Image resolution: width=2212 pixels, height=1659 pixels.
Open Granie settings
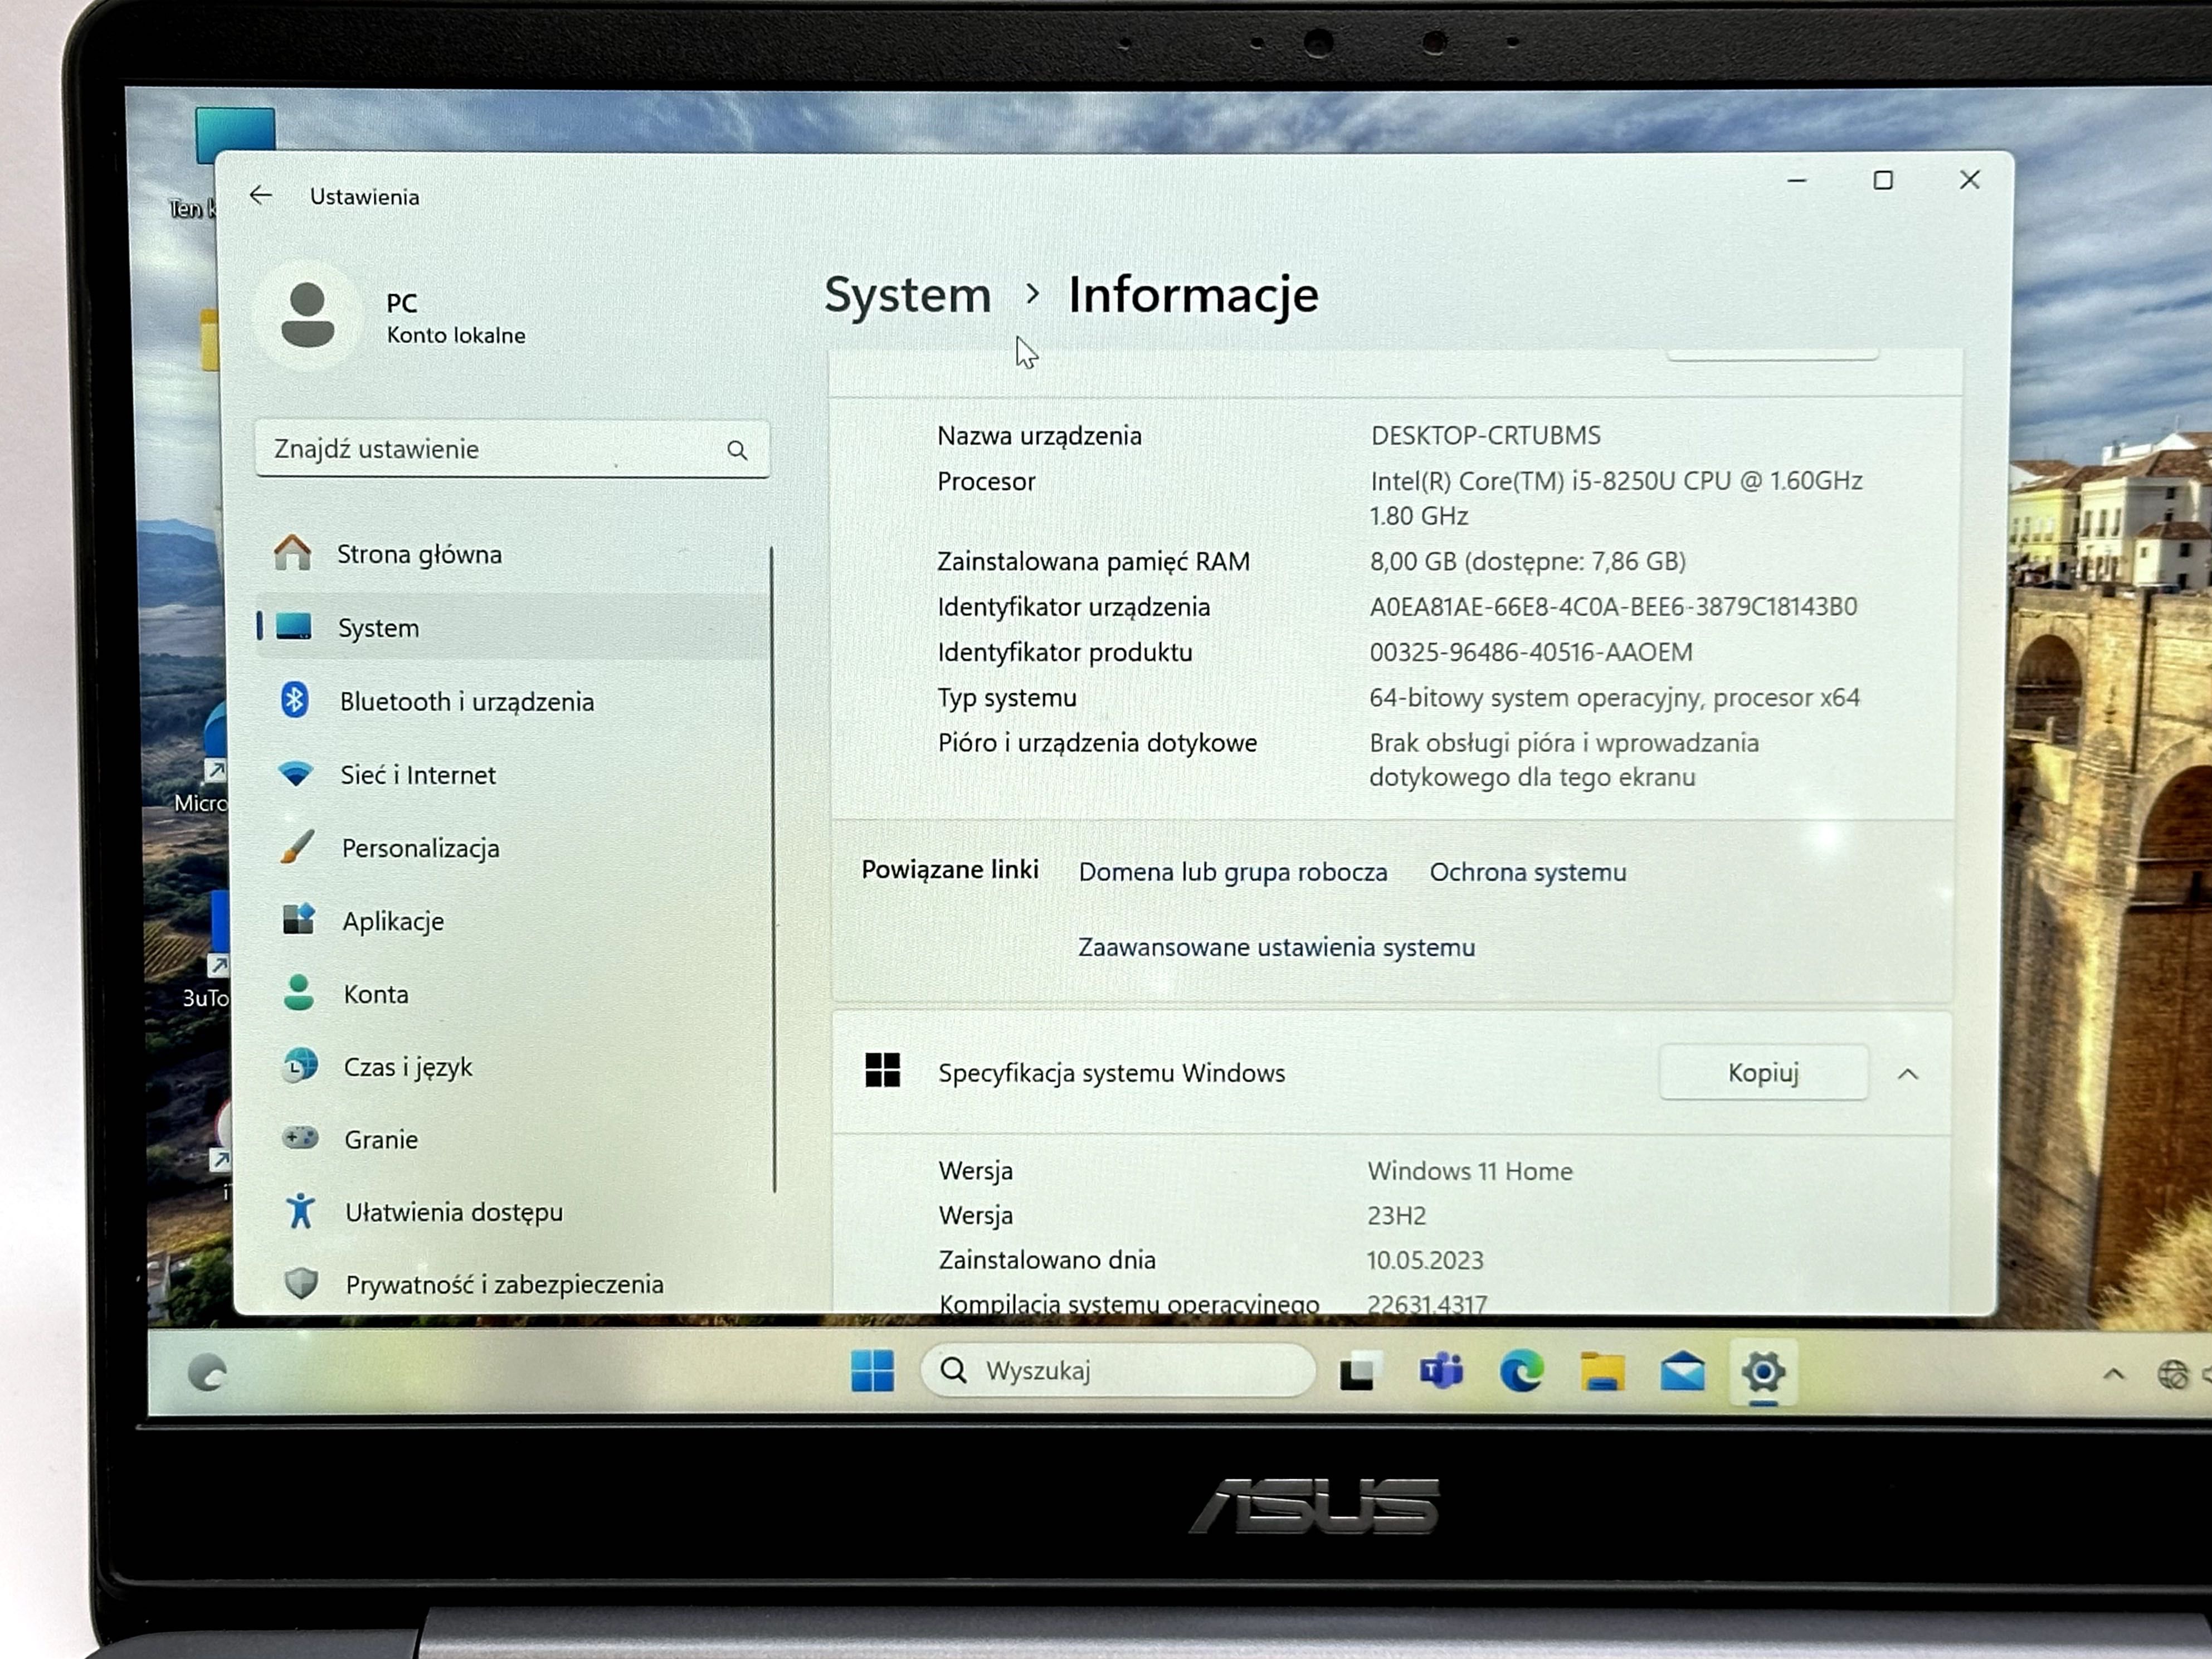[x=517, y=1139]
